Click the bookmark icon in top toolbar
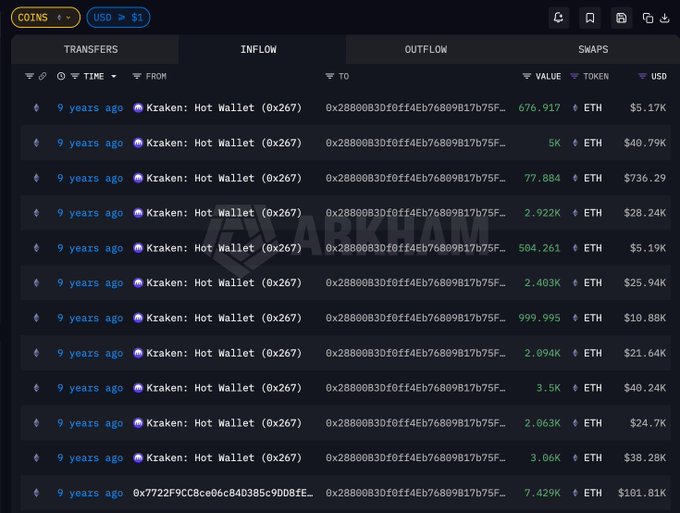The width and height of the screenshot is (680, 513). point(590,18)
